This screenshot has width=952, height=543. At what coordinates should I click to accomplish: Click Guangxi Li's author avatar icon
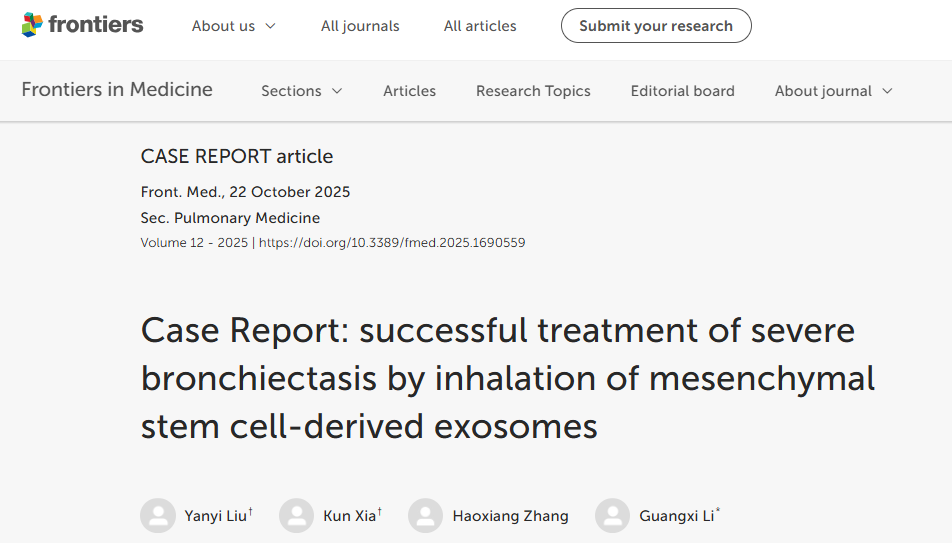tap(612, 516)
